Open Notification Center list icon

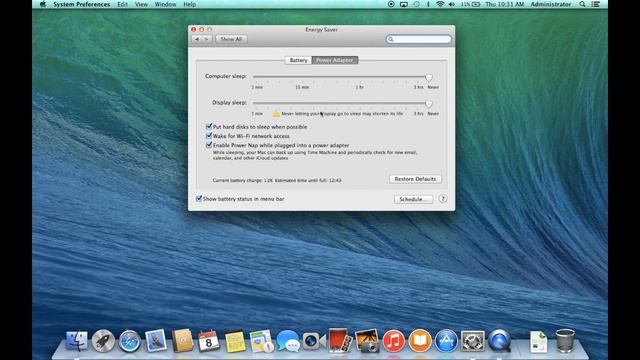click(596, 4)
